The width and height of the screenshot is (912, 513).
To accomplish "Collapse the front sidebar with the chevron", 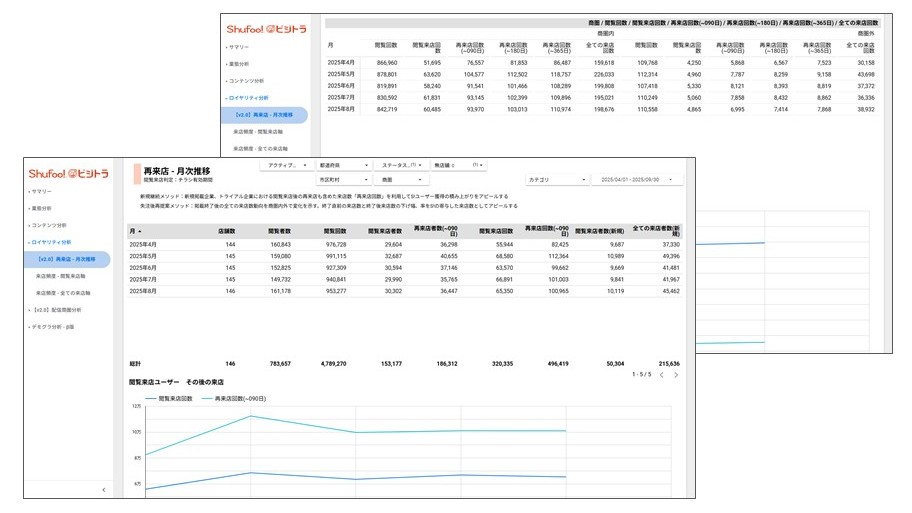I will click(x=103, y=489).
